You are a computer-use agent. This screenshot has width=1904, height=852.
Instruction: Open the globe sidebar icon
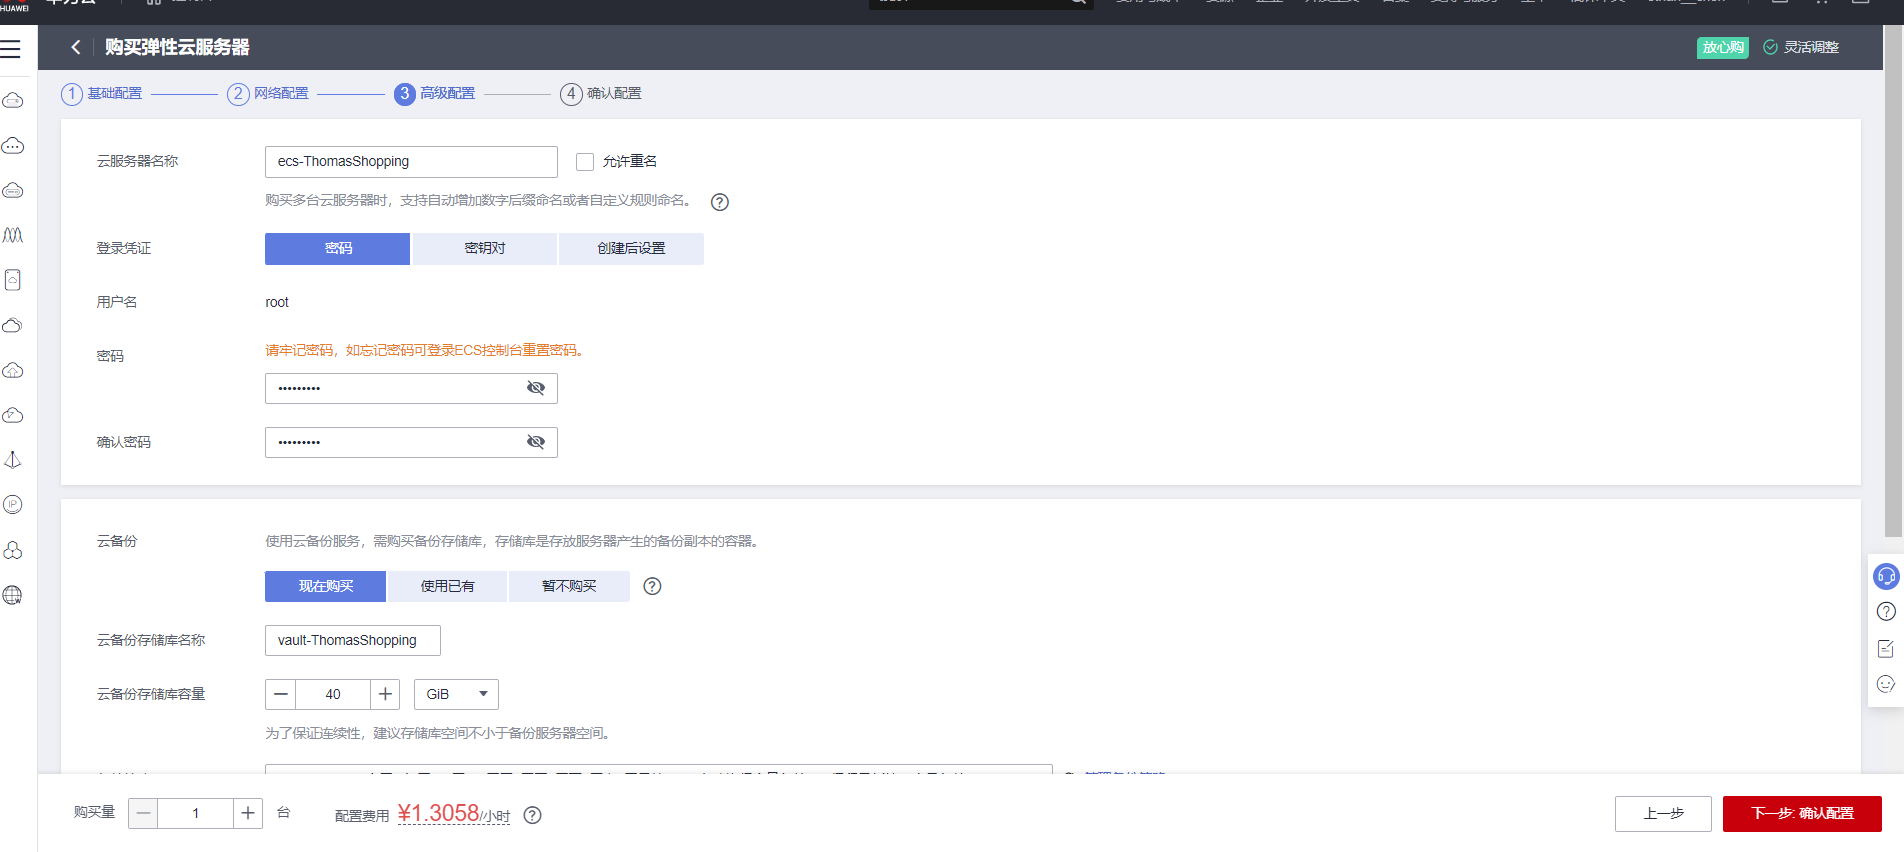tap(13, 595)
